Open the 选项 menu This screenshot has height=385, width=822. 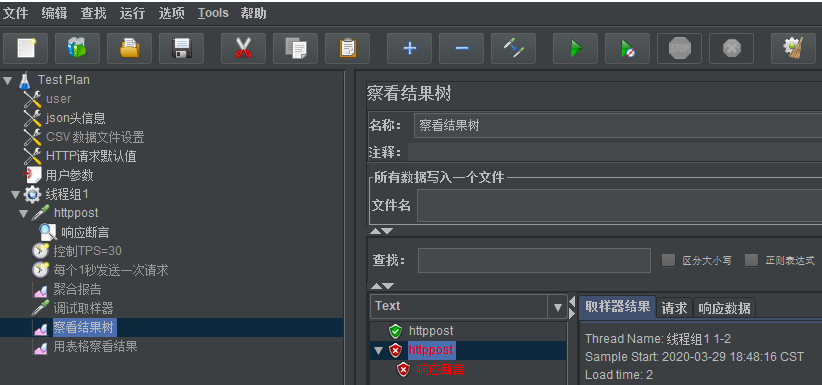coord(171,14)
